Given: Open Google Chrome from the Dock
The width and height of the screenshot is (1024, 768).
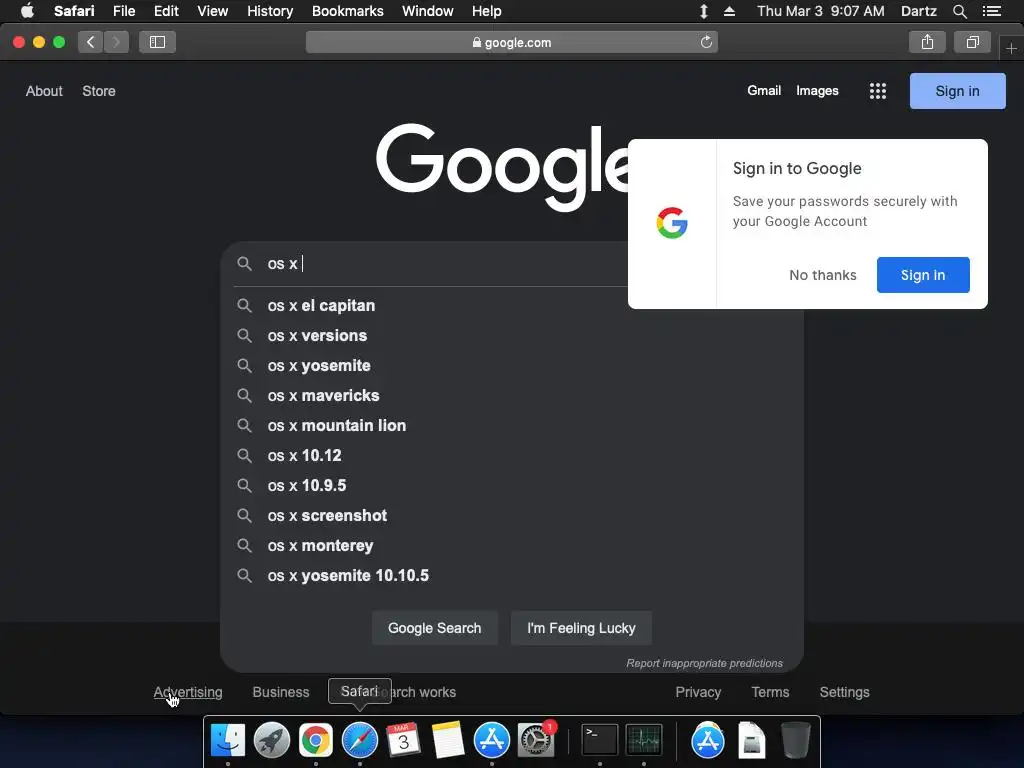Looking at the screenshot, I should tap(316, 741).
